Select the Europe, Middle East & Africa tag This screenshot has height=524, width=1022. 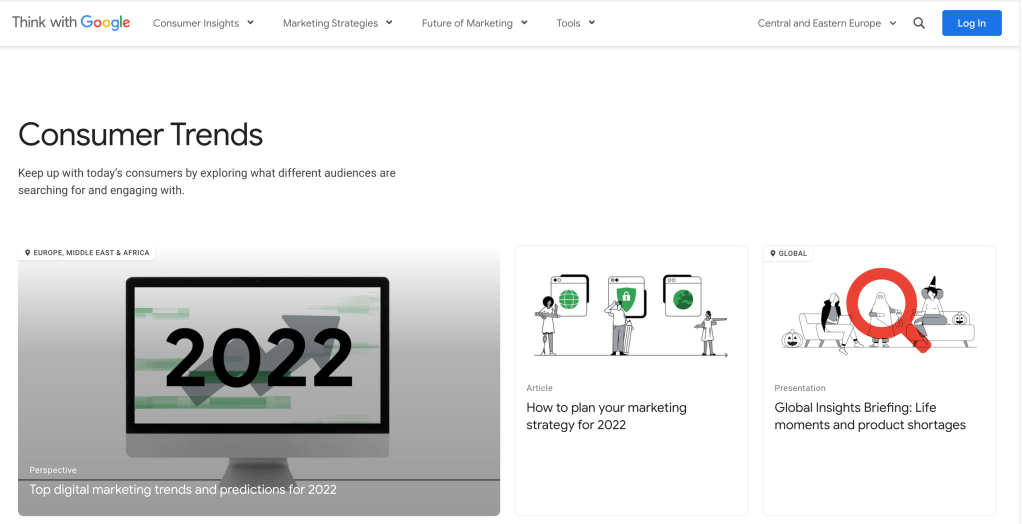pyautogui.click(x=91, y=253)
